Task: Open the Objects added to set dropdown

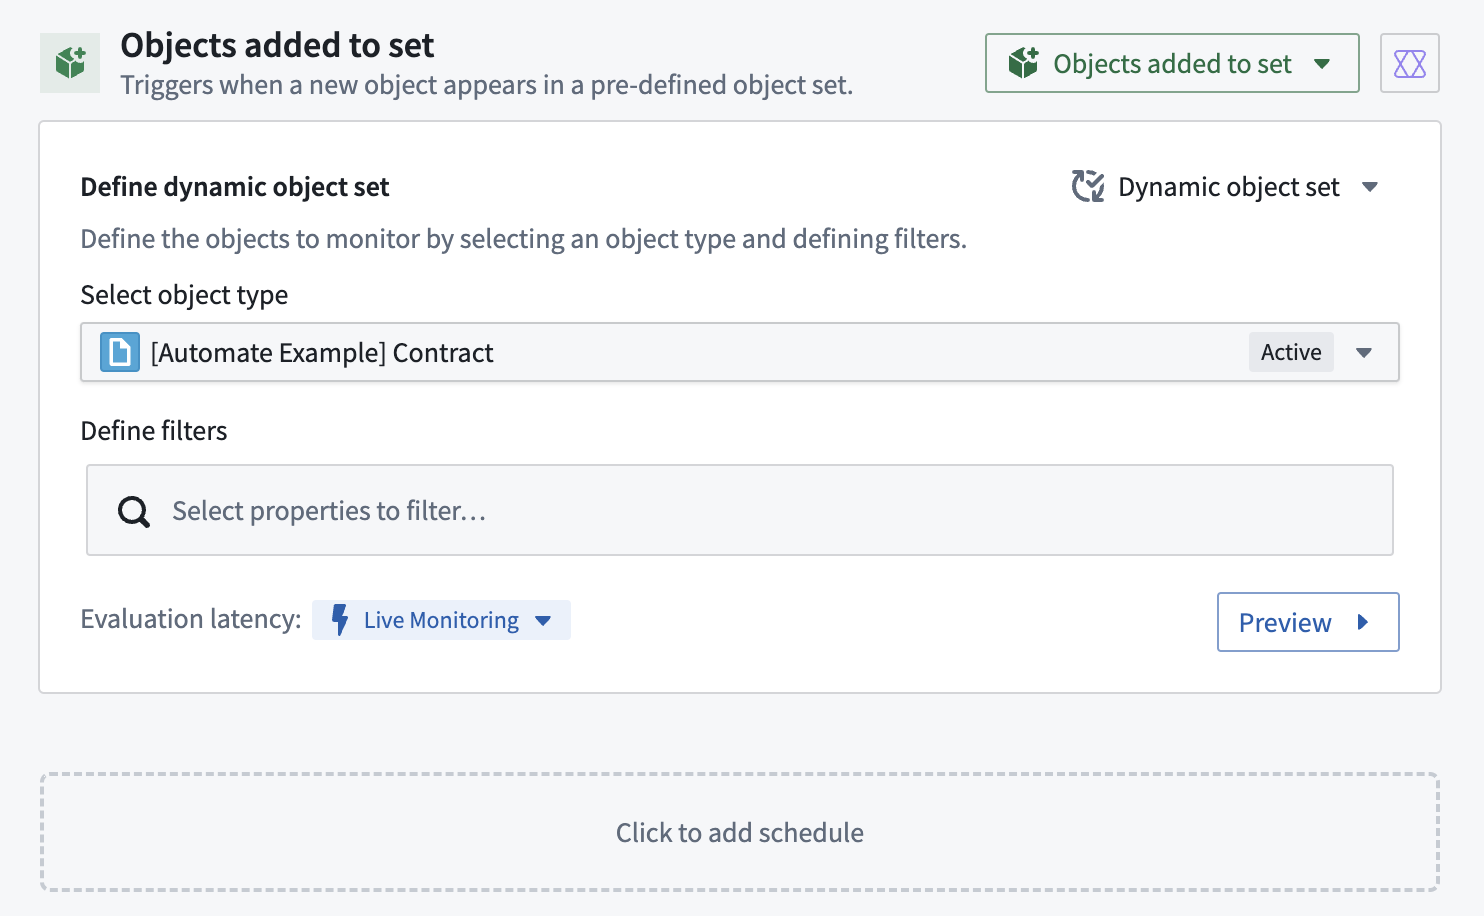Action: 1172,63
